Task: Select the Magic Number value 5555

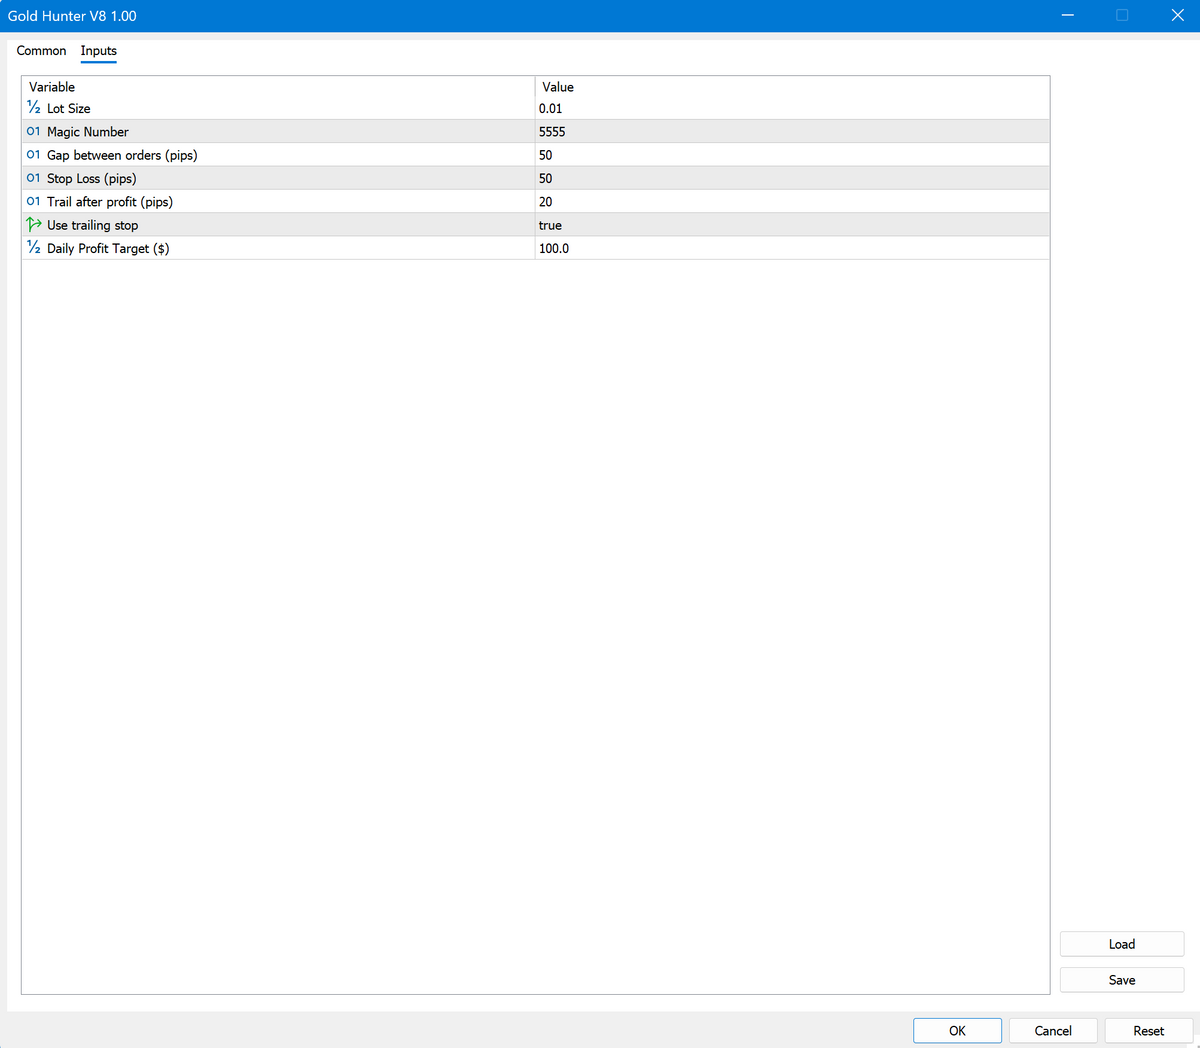Action: pyautogui.click(x=552, y=132)
